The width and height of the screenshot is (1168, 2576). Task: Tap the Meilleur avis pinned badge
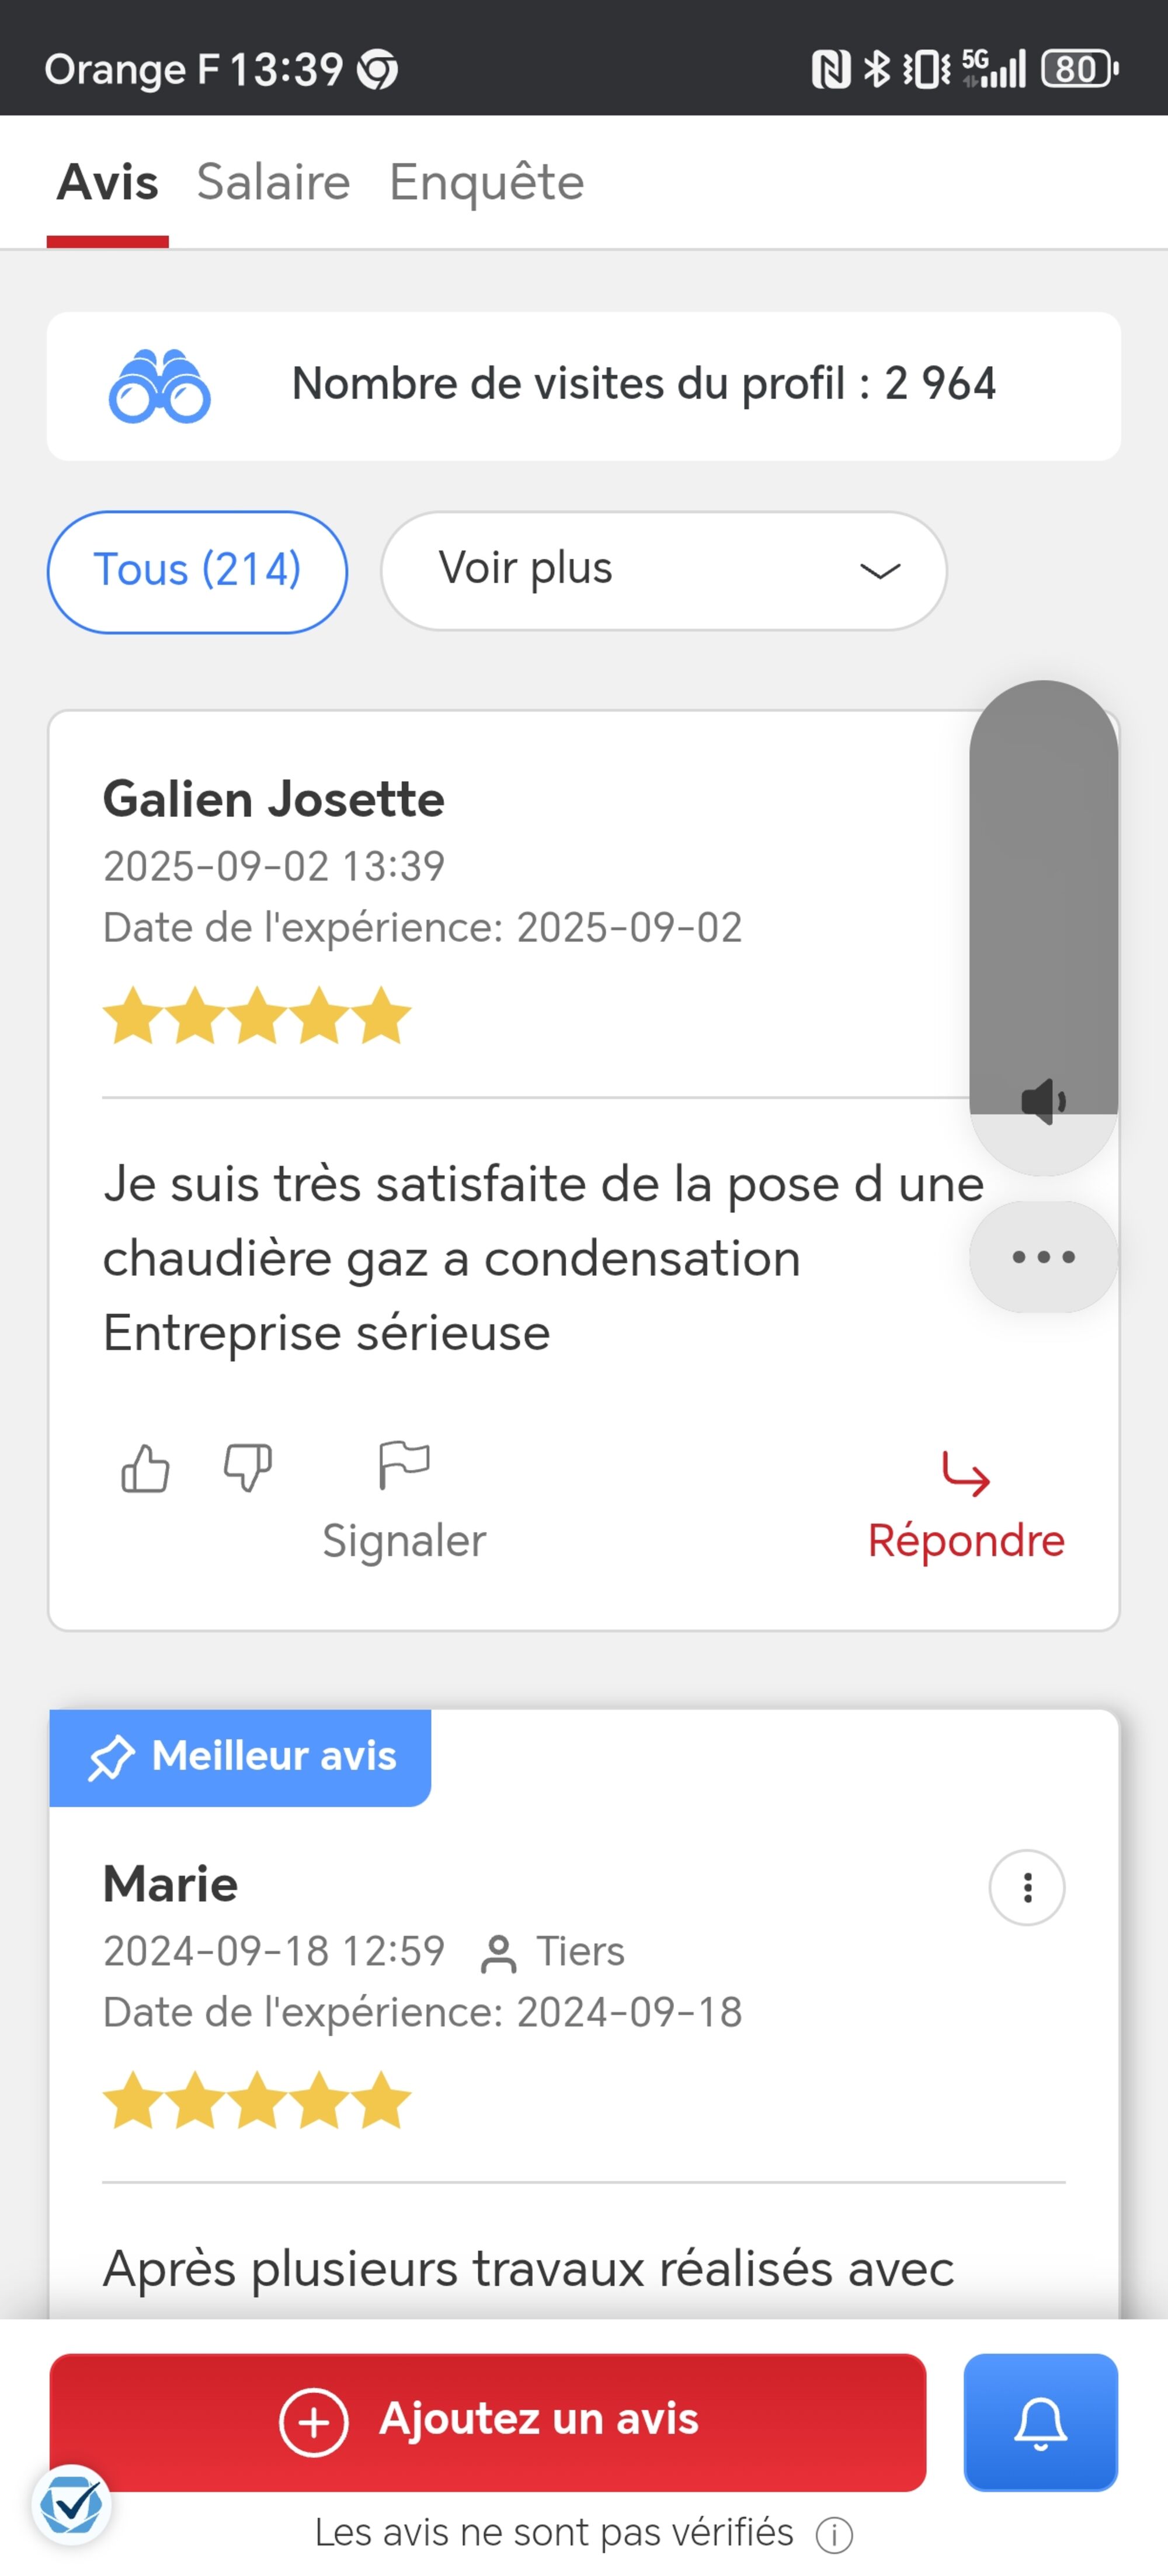click(241, 1757)
